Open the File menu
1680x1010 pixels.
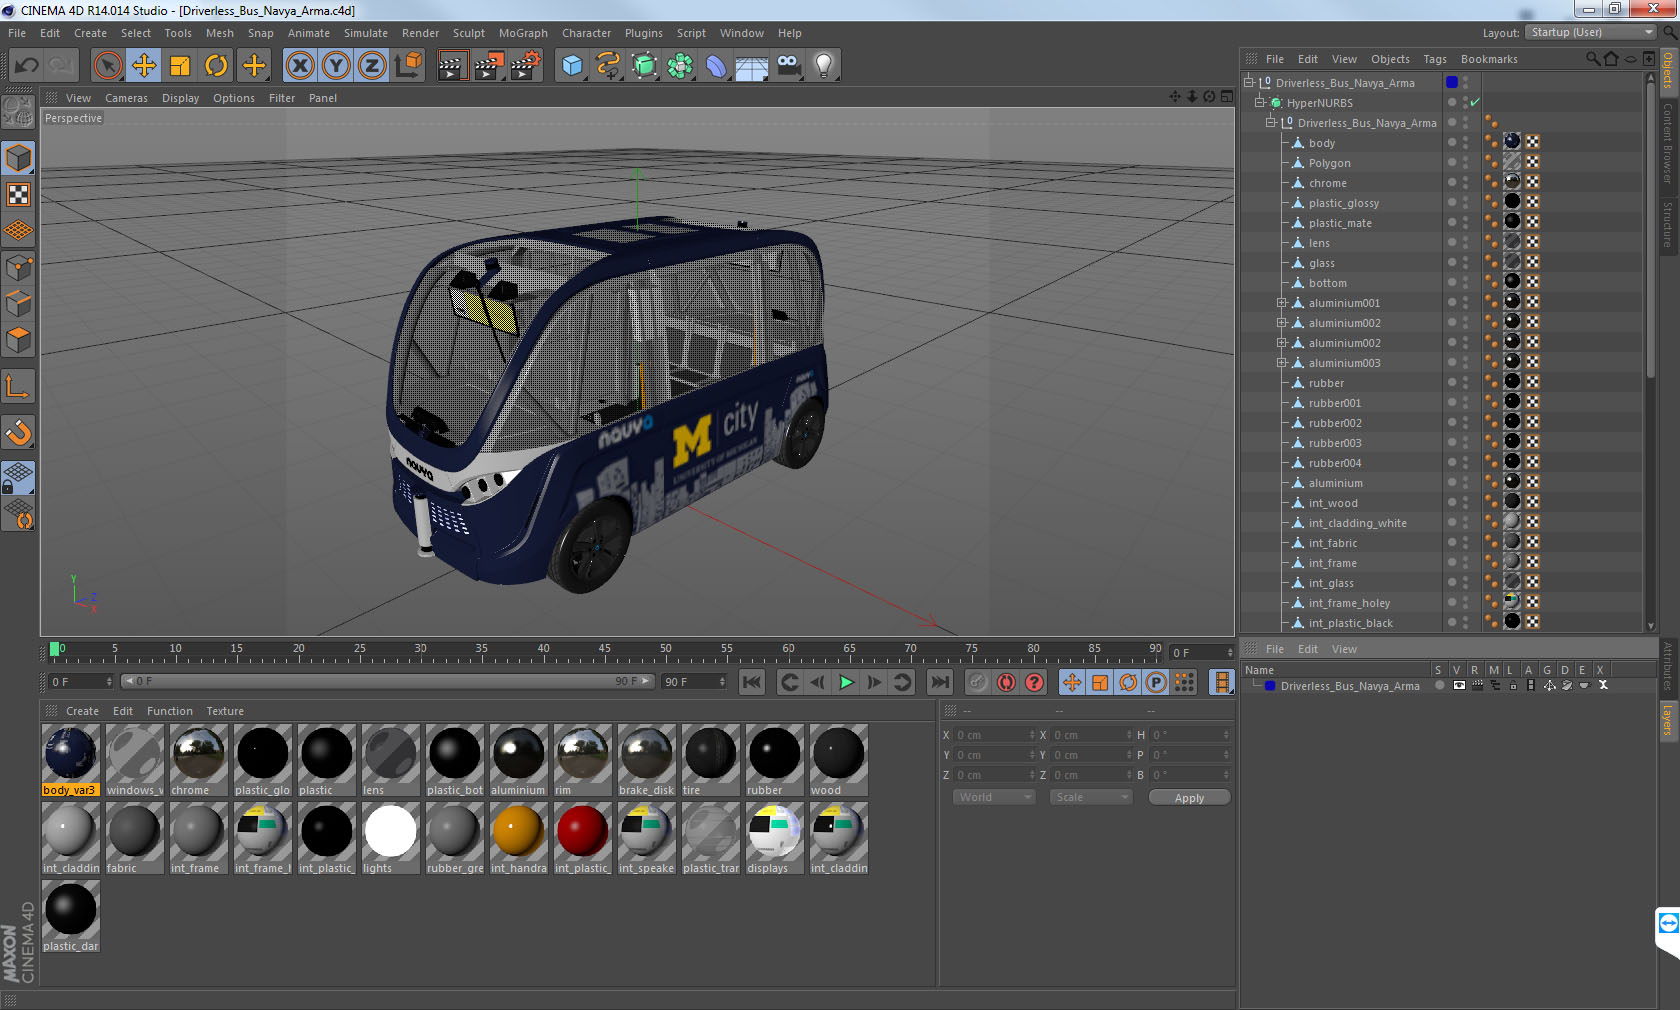(17, 33)
